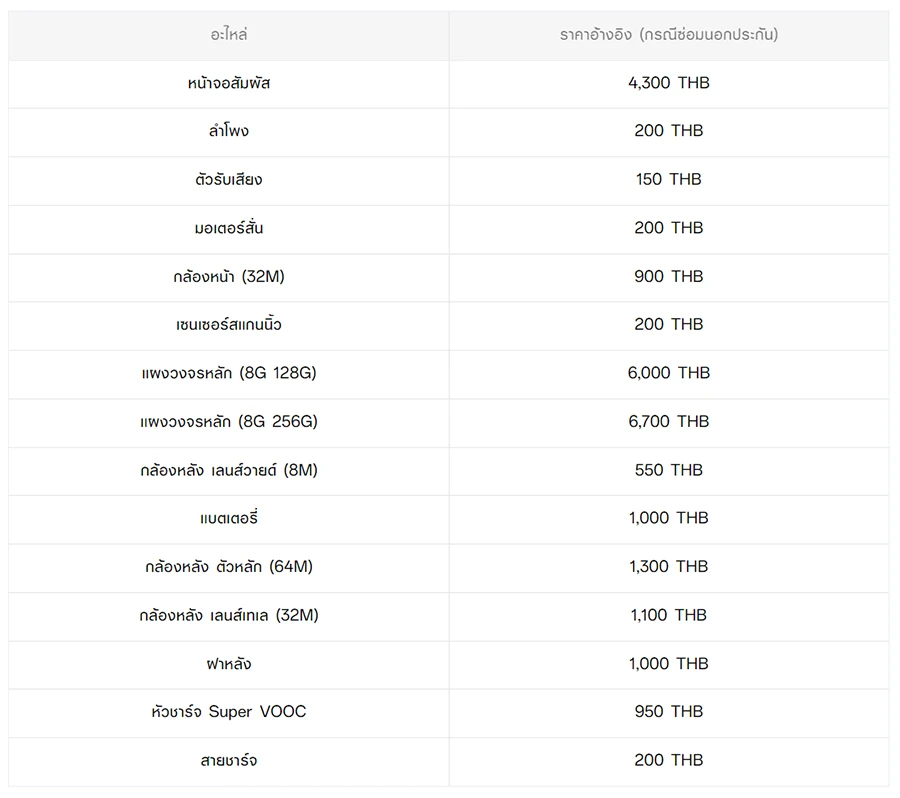This screenshot has width=900, height=798.
Task: Click the ฝาหลัง part name
Action: point(229,663)
